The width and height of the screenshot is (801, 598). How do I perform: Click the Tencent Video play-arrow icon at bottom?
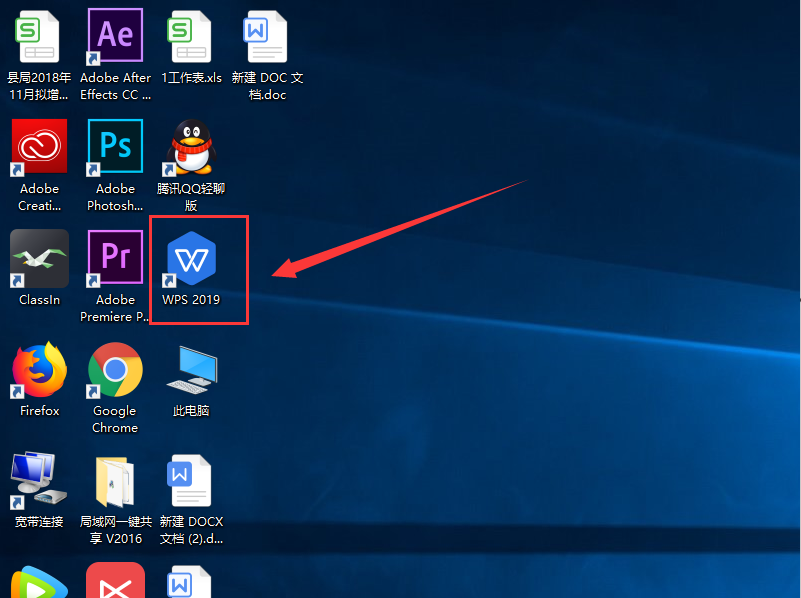39,582
